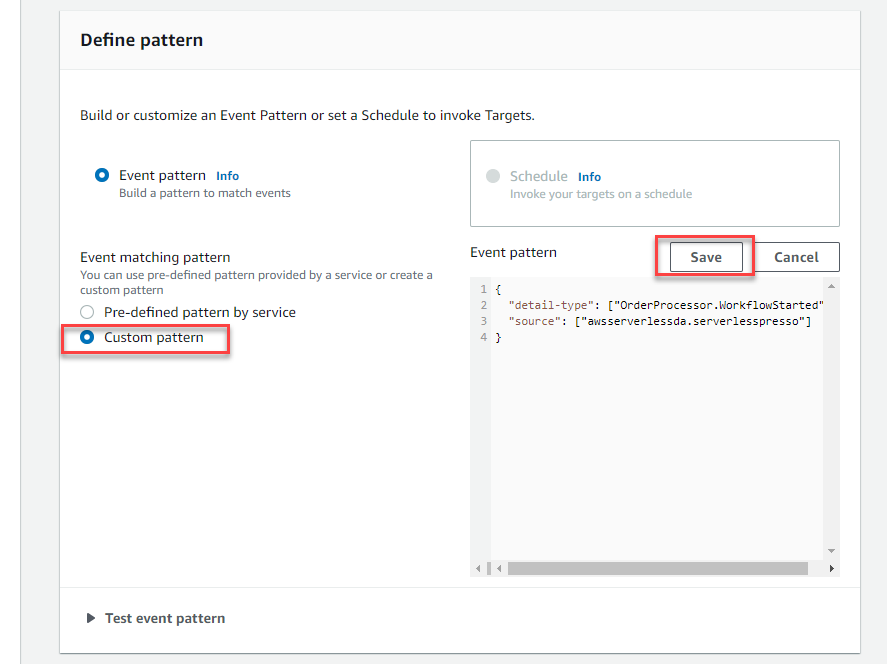Viewport: 887px width, 664px height.
Task: Click the horizontal scroll right arrow
Action: (x=831, y=568)
